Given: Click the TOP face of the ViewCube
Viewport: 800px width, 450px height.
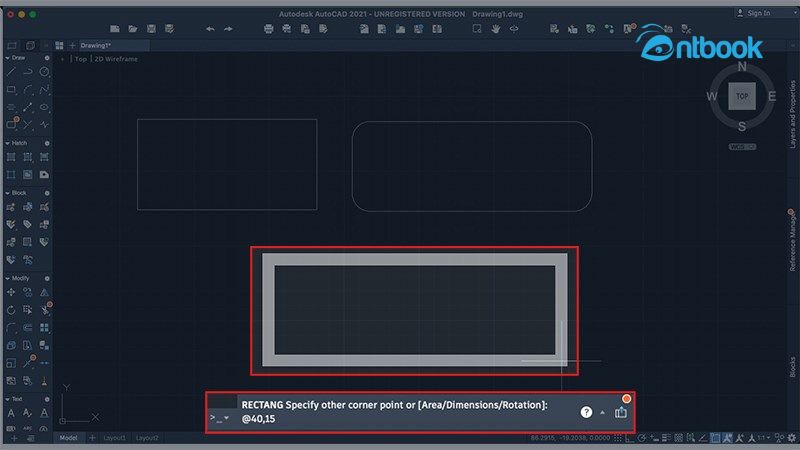Looking at the screenshot, I should tap(741, 96).
